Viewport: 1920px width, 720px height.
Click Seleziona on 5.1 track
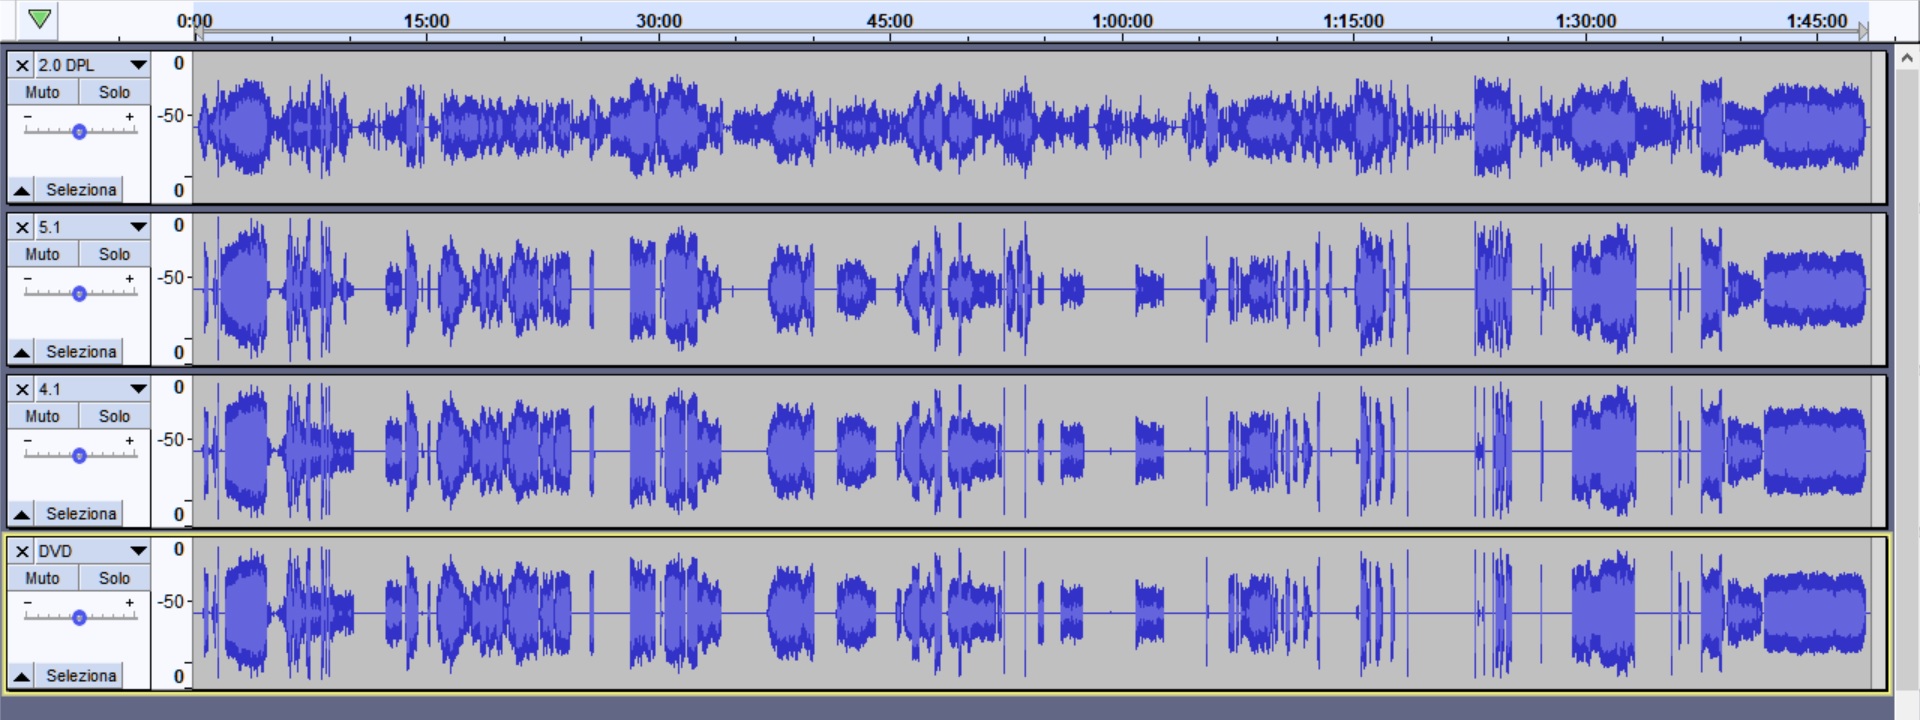(x=81, y=352)
